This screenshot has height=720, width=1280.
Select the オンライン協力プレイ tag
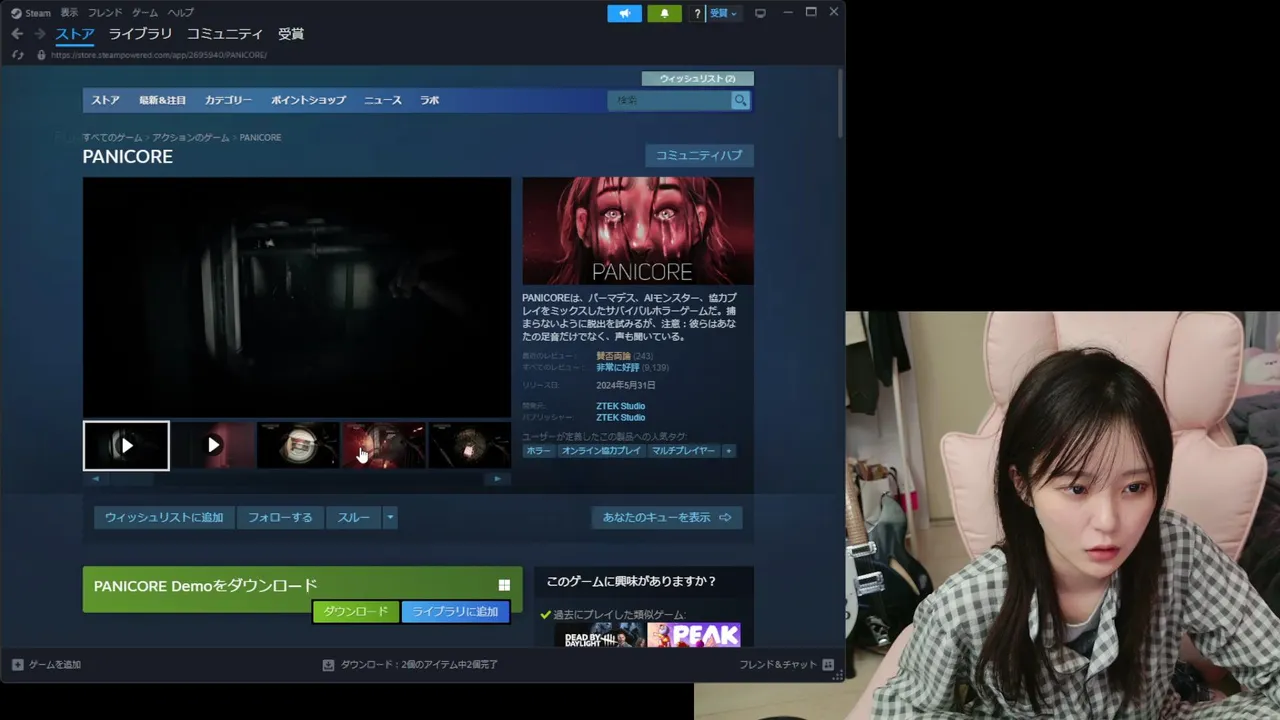(601, 451)
